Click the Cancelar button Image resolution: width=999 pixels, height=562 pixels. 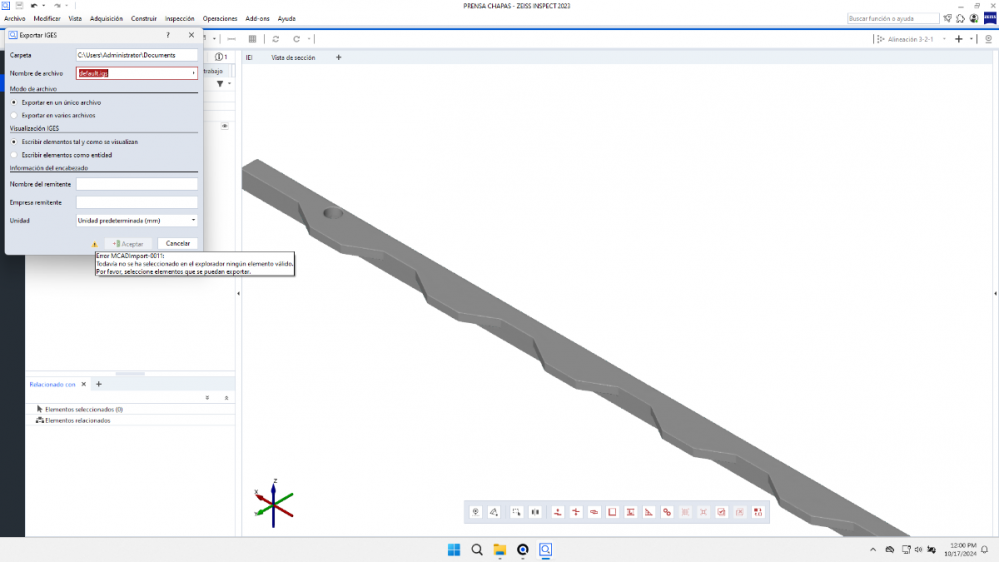click(178, 243)
